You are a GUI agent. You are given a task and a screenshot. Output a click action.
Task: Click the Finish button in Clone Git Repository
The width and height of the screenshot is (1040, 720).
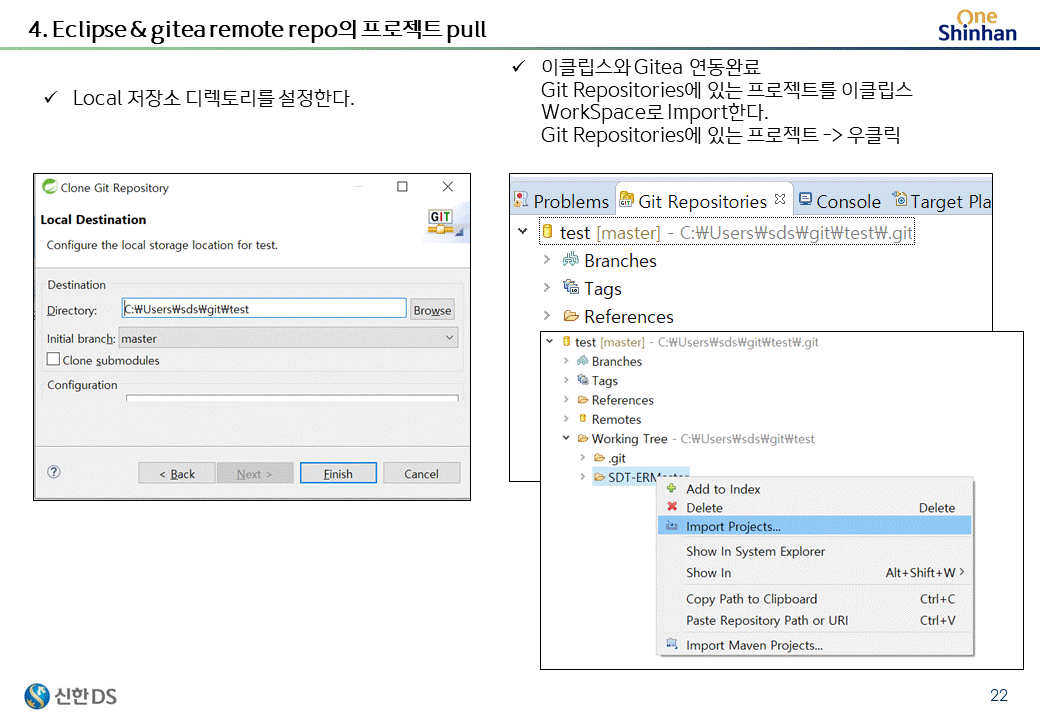click(338, 473)
